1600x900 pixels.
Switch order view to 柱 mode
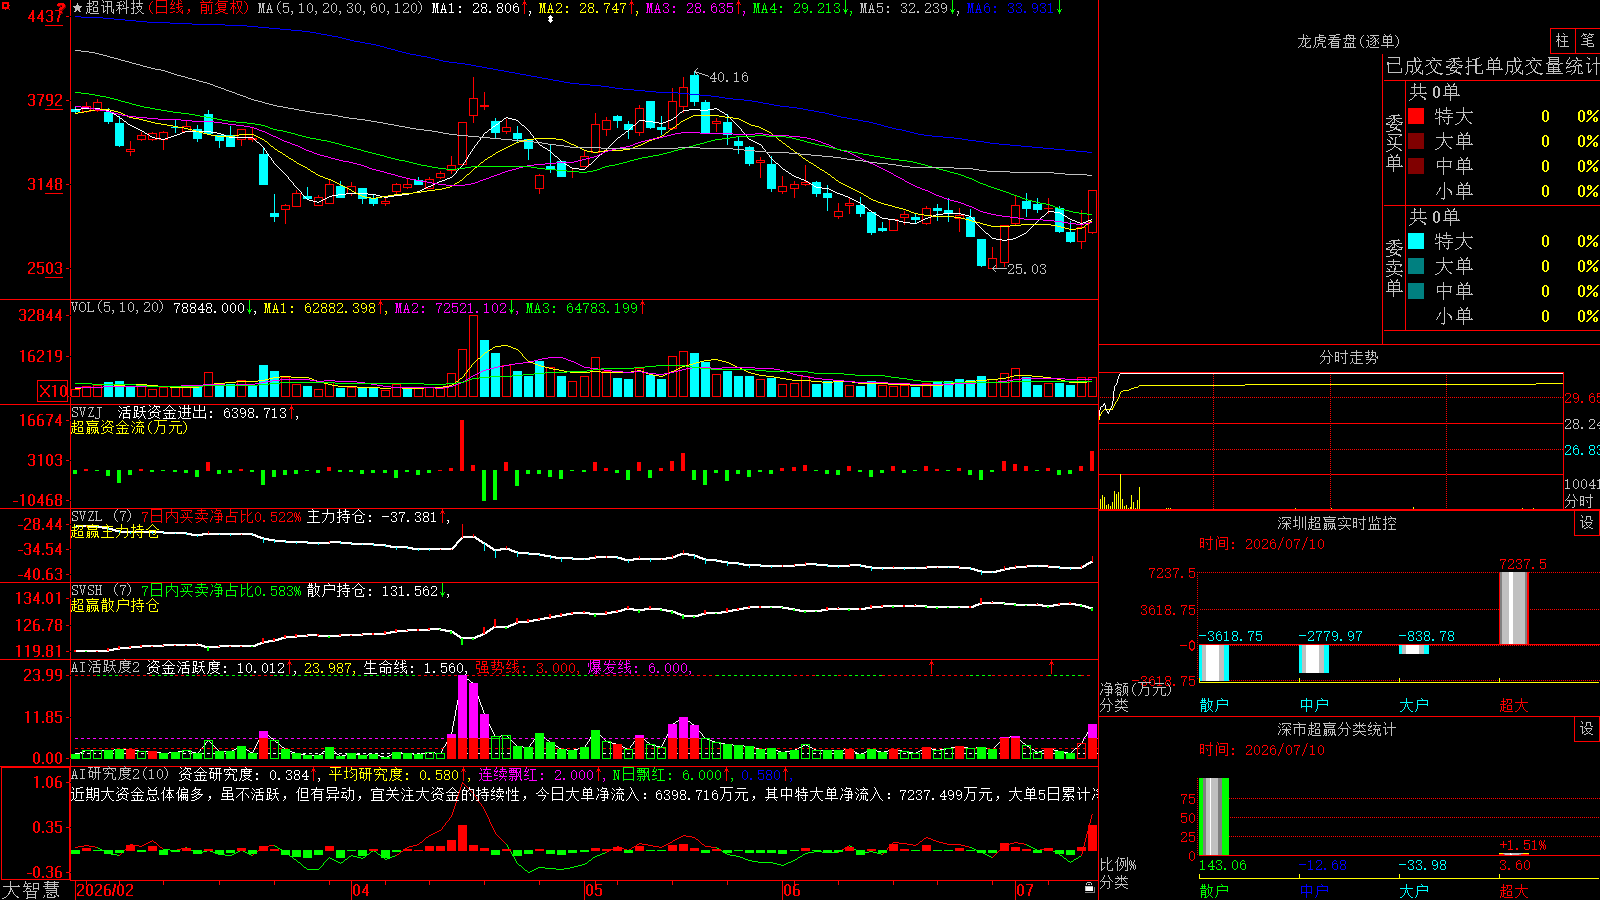click(x=1562, y=40)
